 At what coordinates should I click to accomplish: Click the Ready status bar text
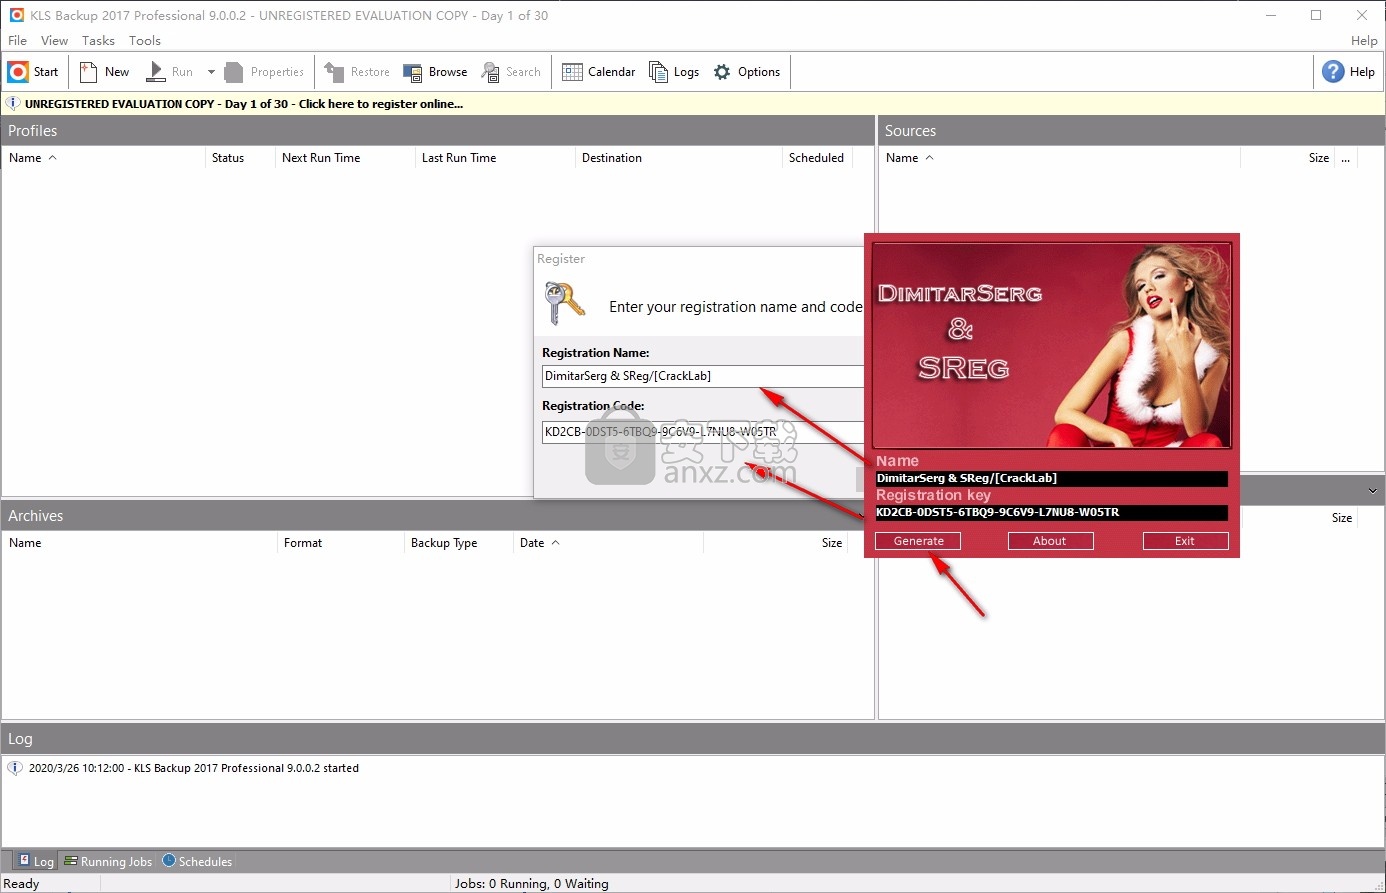(22, 884)
